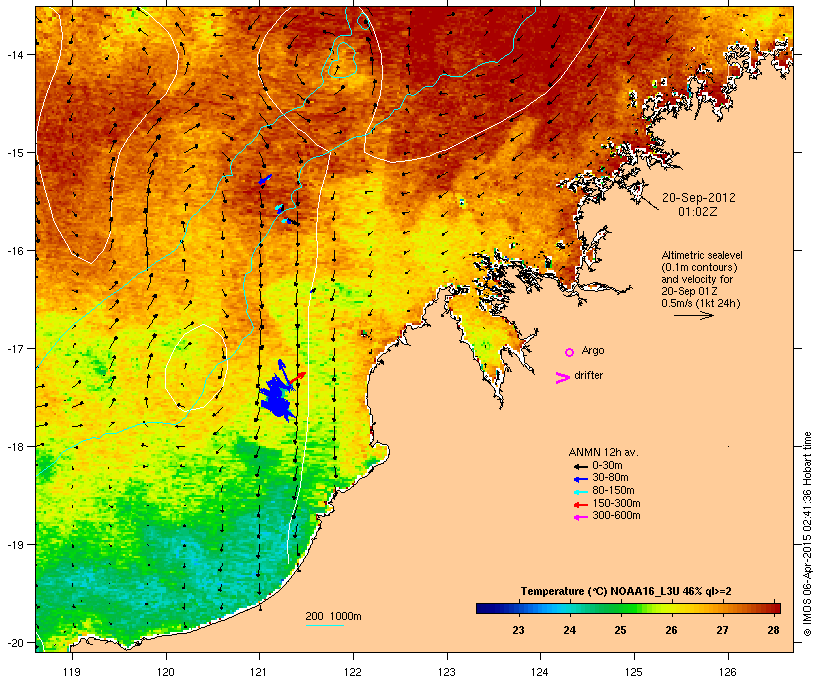Click the time label 01:02Z
The image size is (820, 680).
(697, 212)
